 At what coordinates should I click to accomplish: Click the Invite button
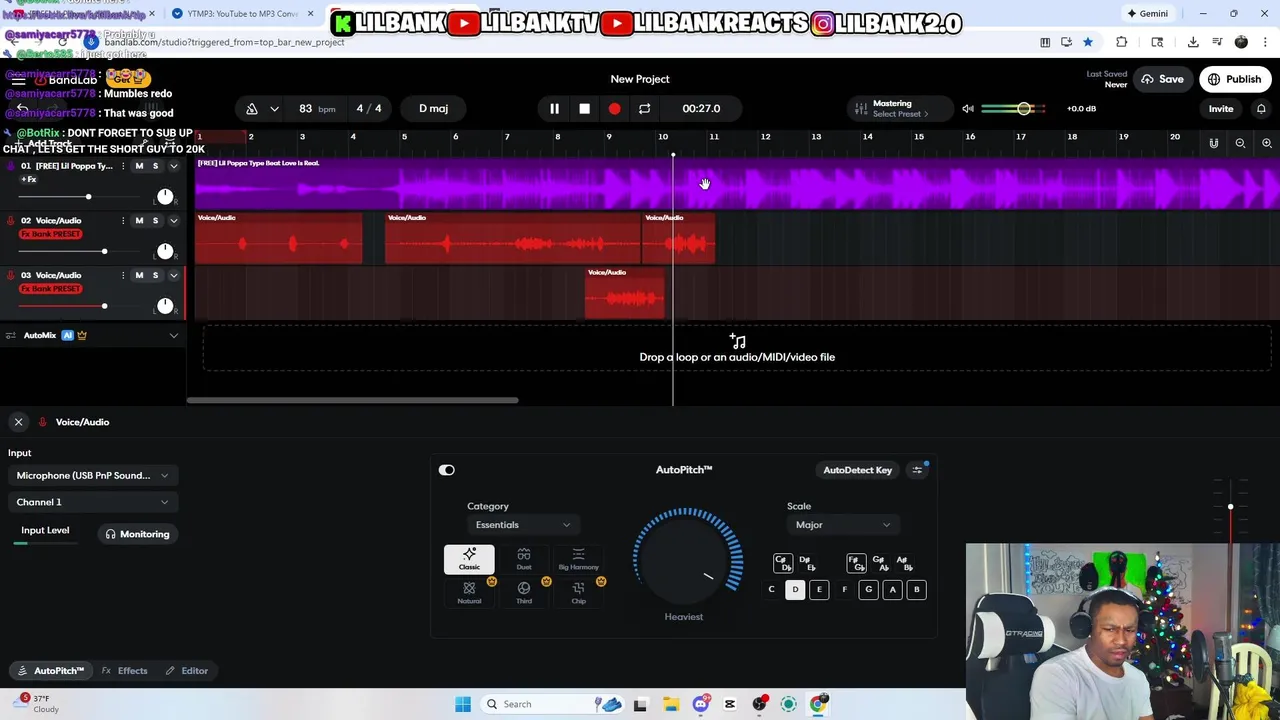coord(1221,108)
